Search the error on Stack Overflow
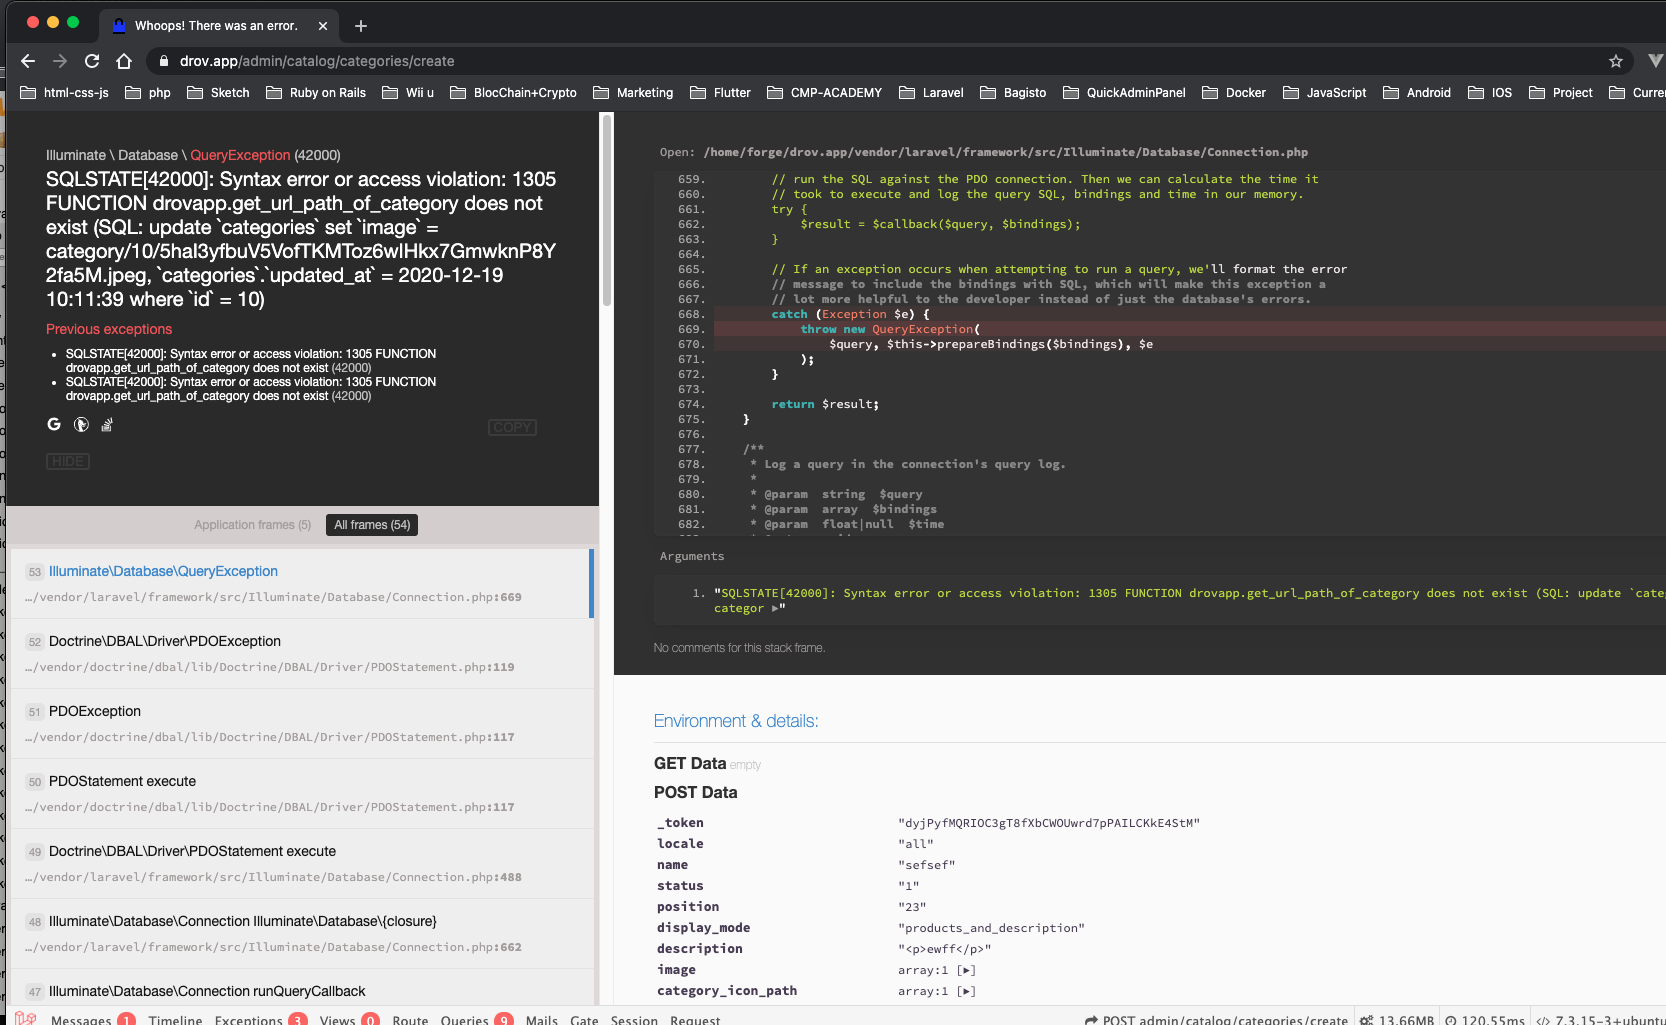 (x=107, y=425)
